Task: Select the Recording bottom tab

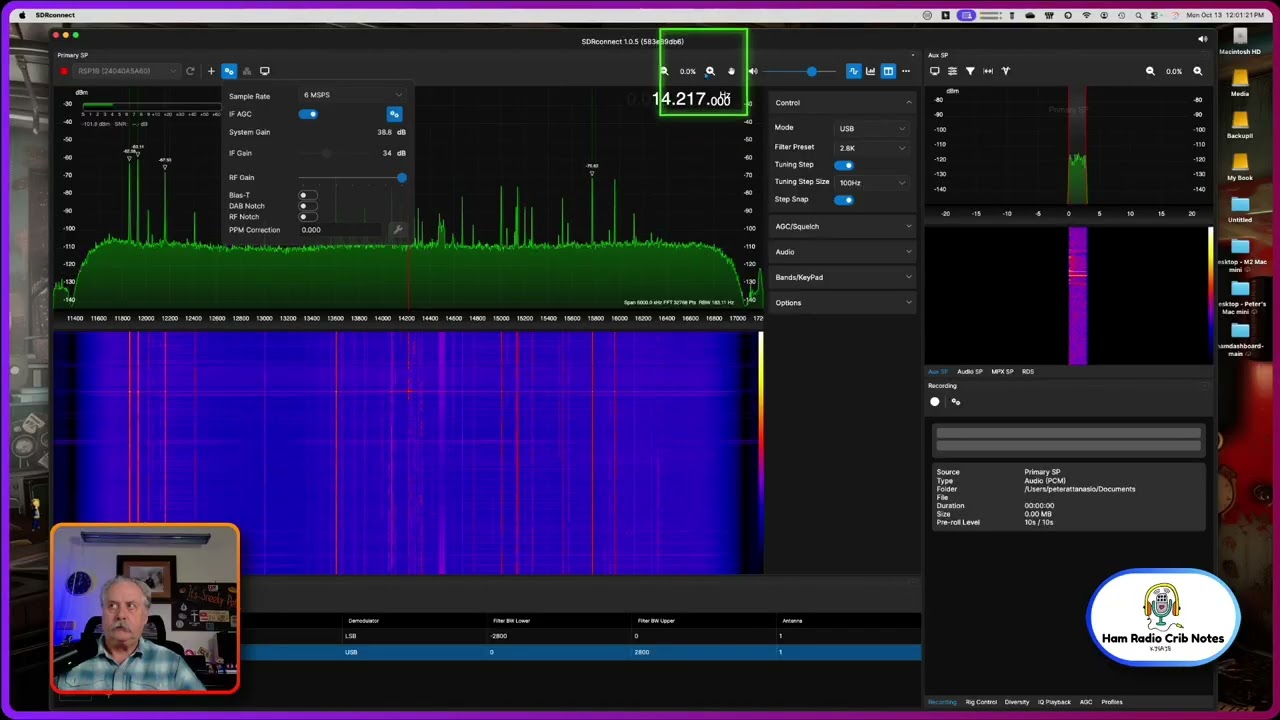Action: point(942,702)
